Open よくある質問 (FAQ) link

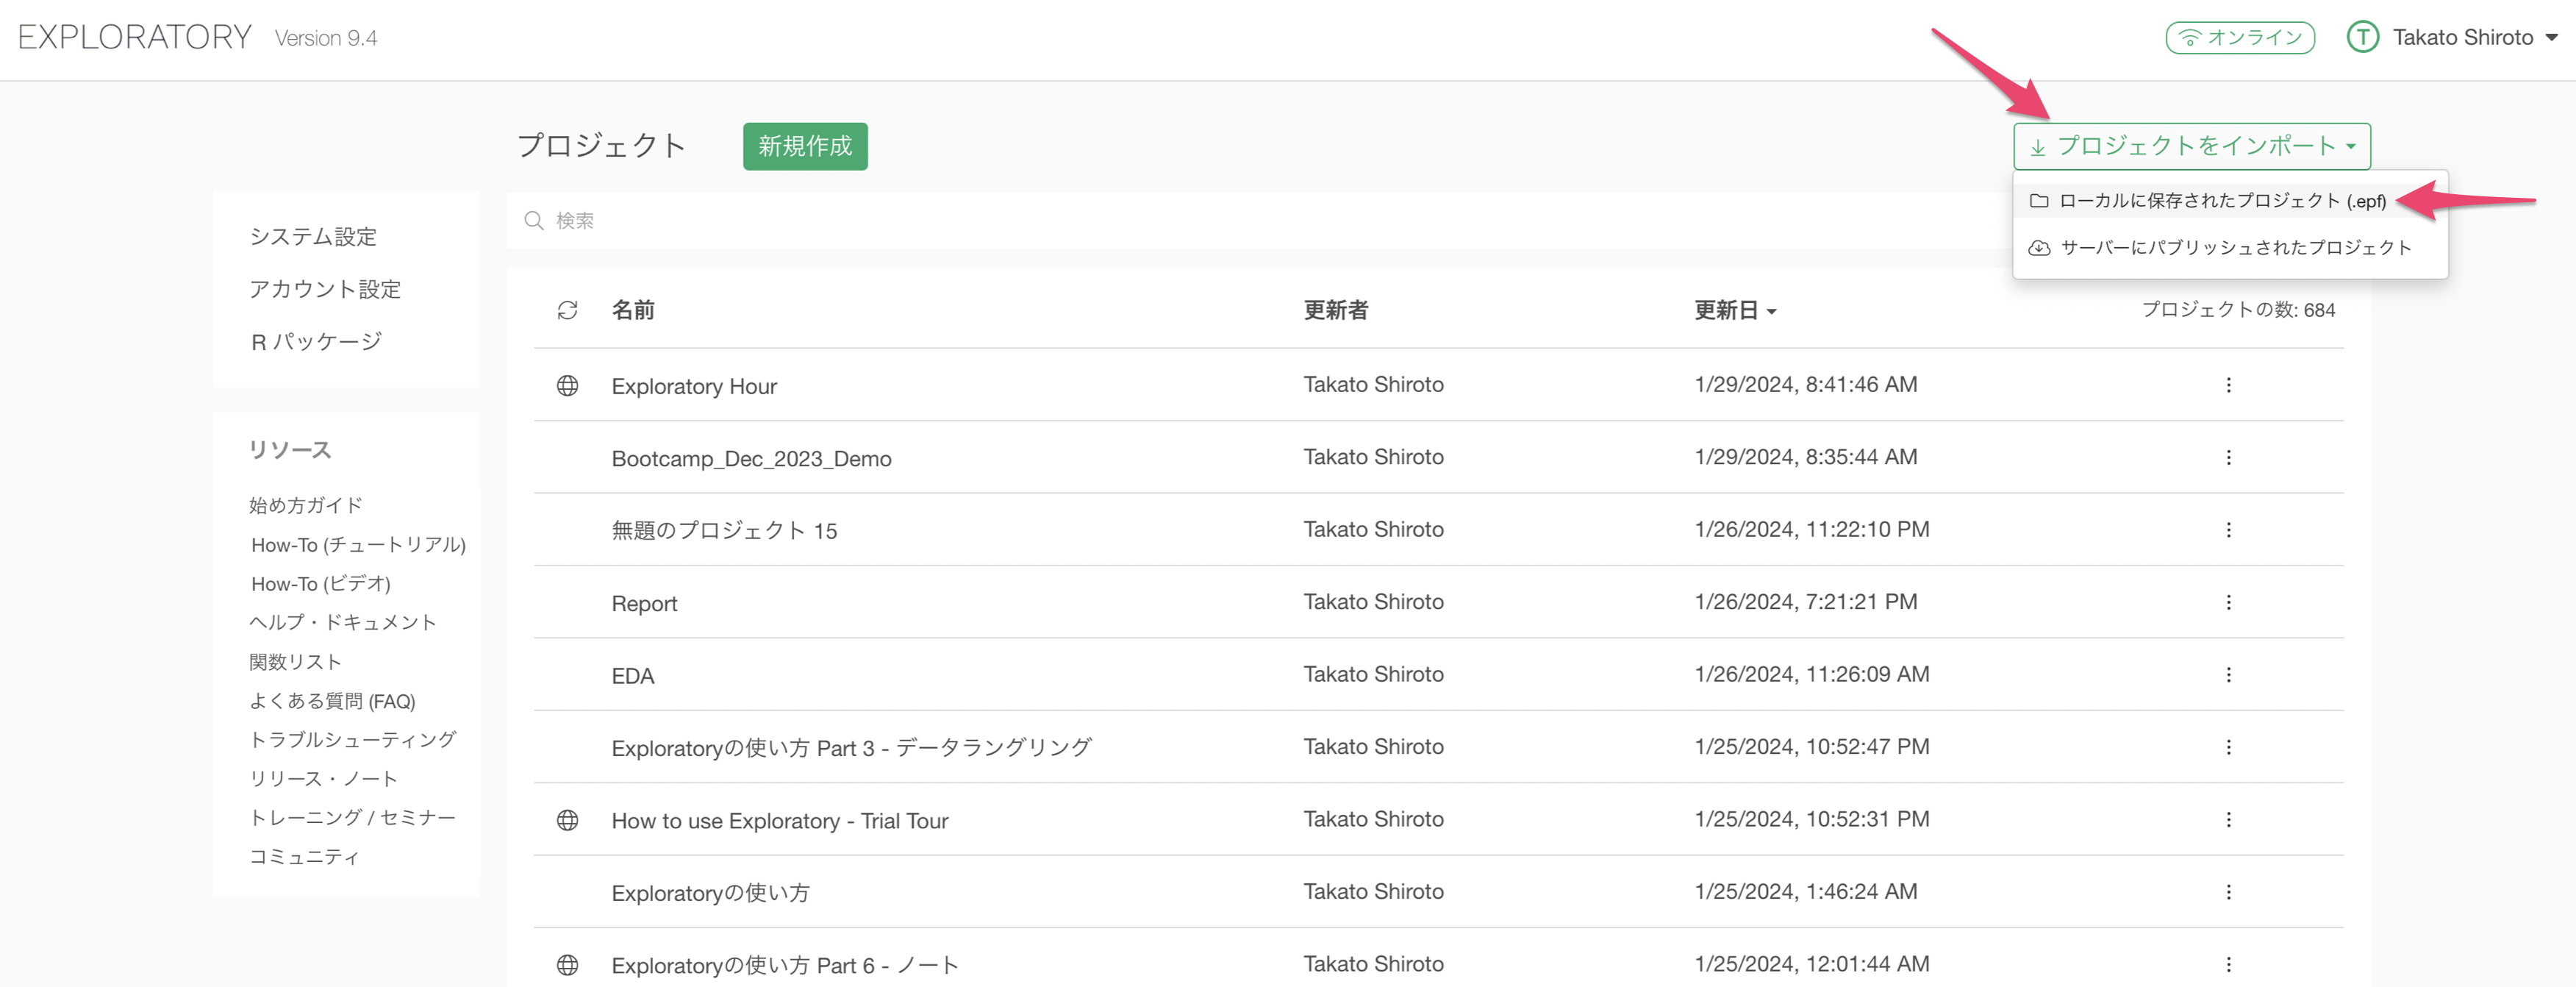tap(332, 701)
